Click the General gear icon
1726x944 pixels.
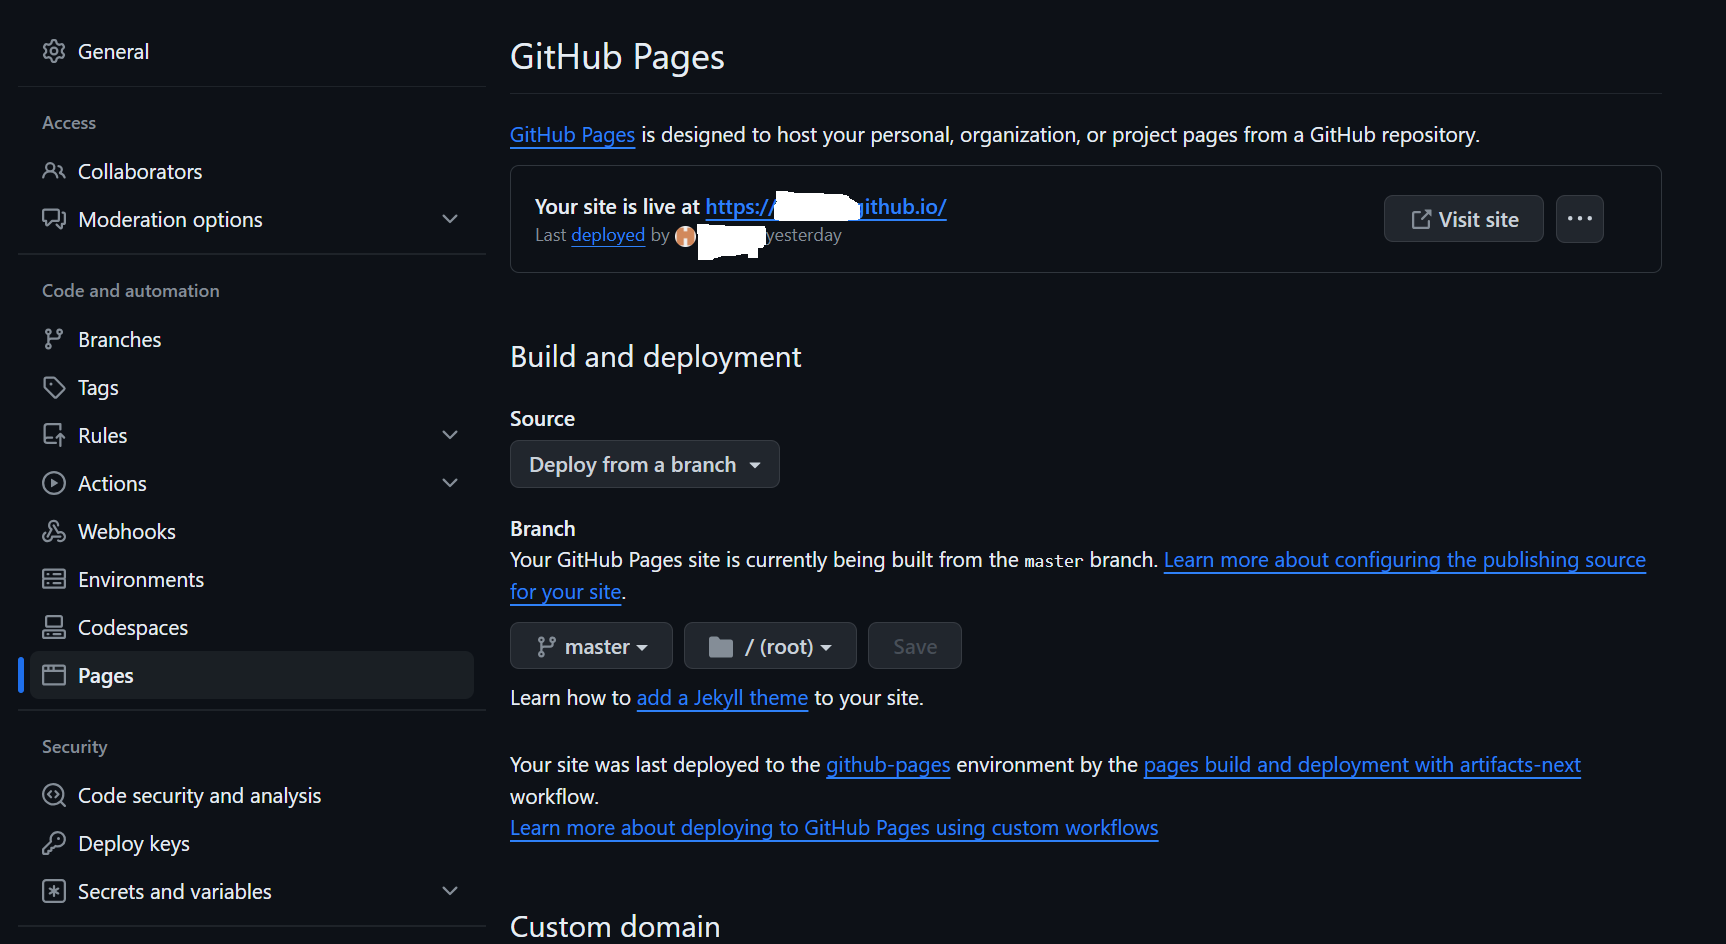pos(54,51)
